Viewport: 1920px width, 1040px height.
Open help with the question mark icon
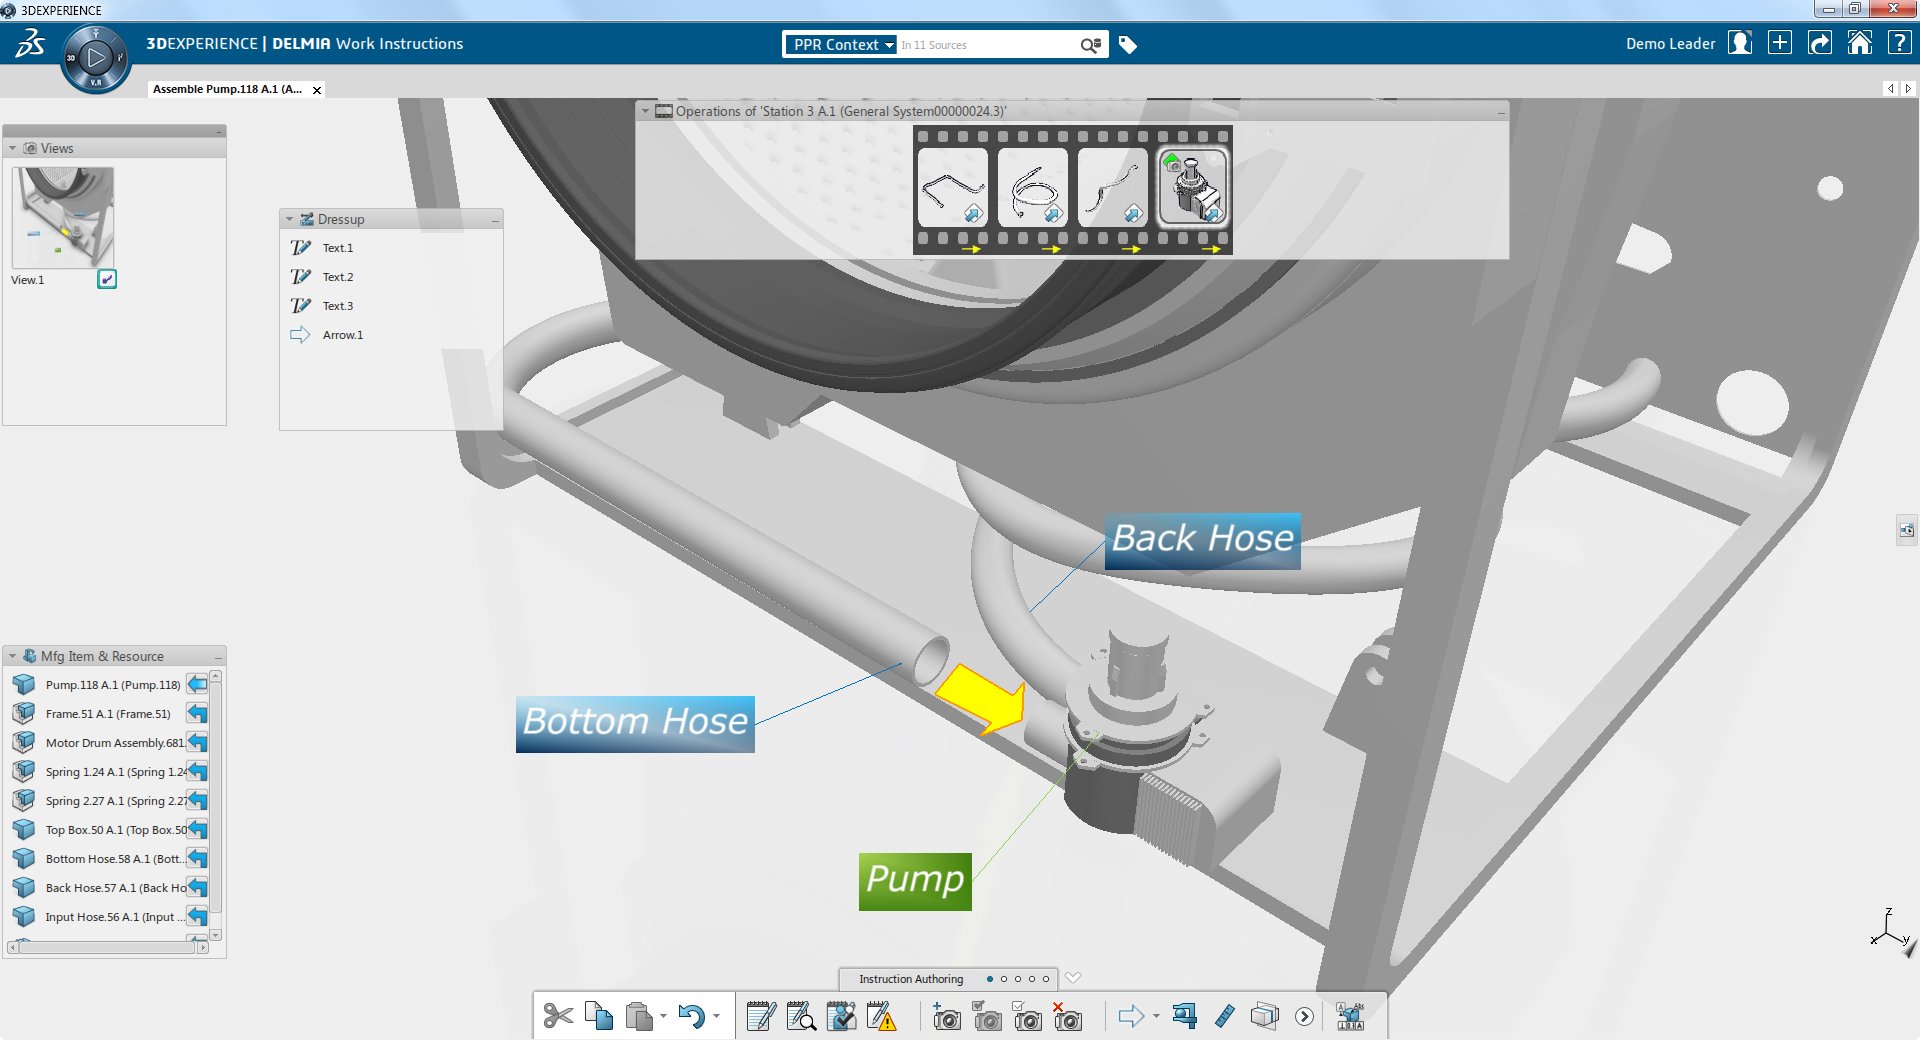point(1899,43)
